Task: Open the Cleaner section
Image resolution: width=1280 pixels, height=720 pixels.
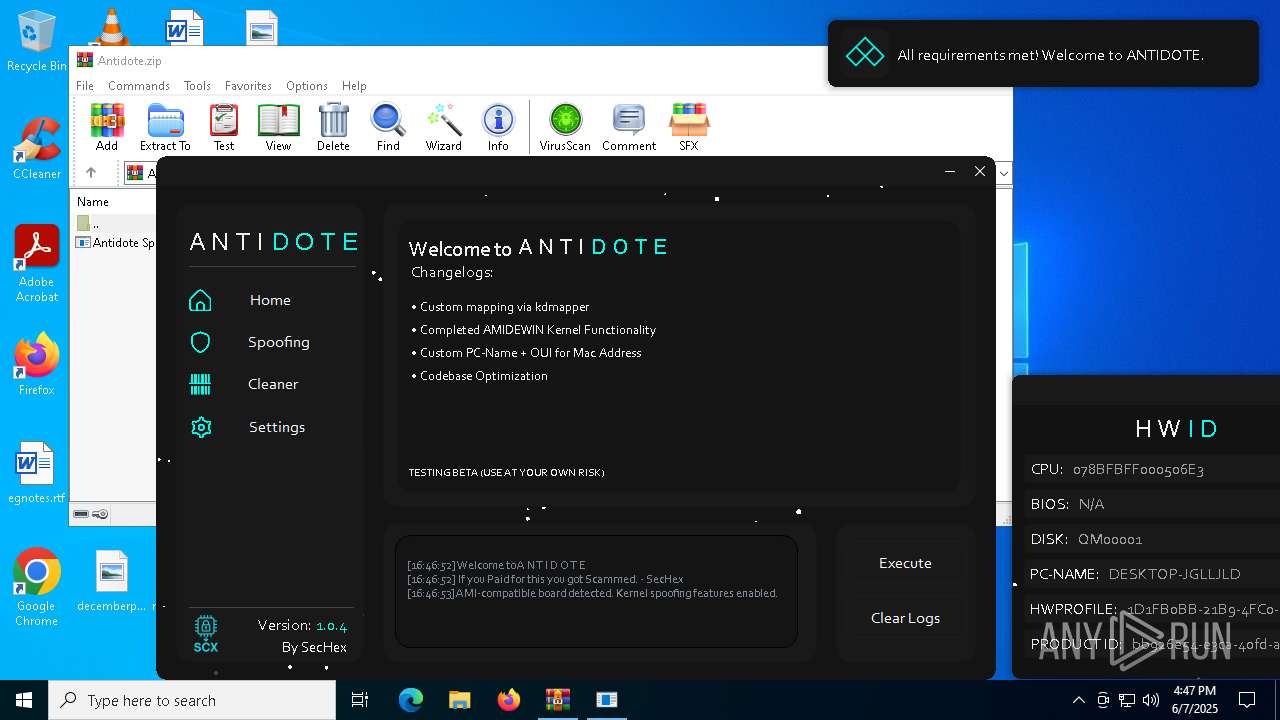Action: (x=273, y=384)
